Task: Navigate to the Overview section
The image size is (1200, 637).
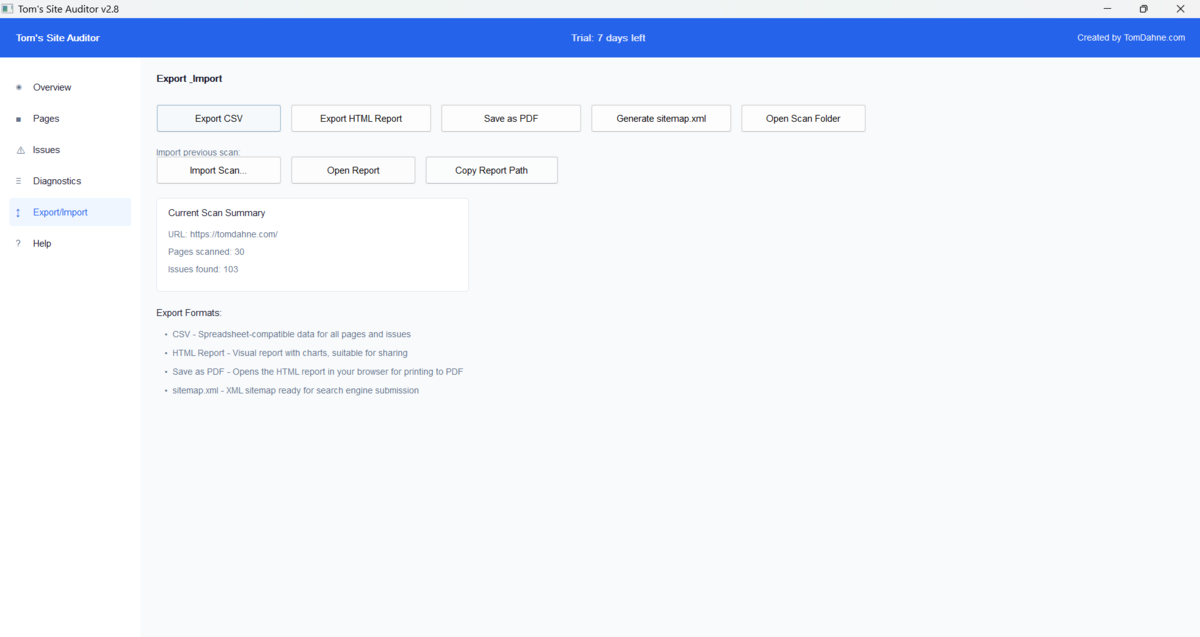Action: point(51,87)
